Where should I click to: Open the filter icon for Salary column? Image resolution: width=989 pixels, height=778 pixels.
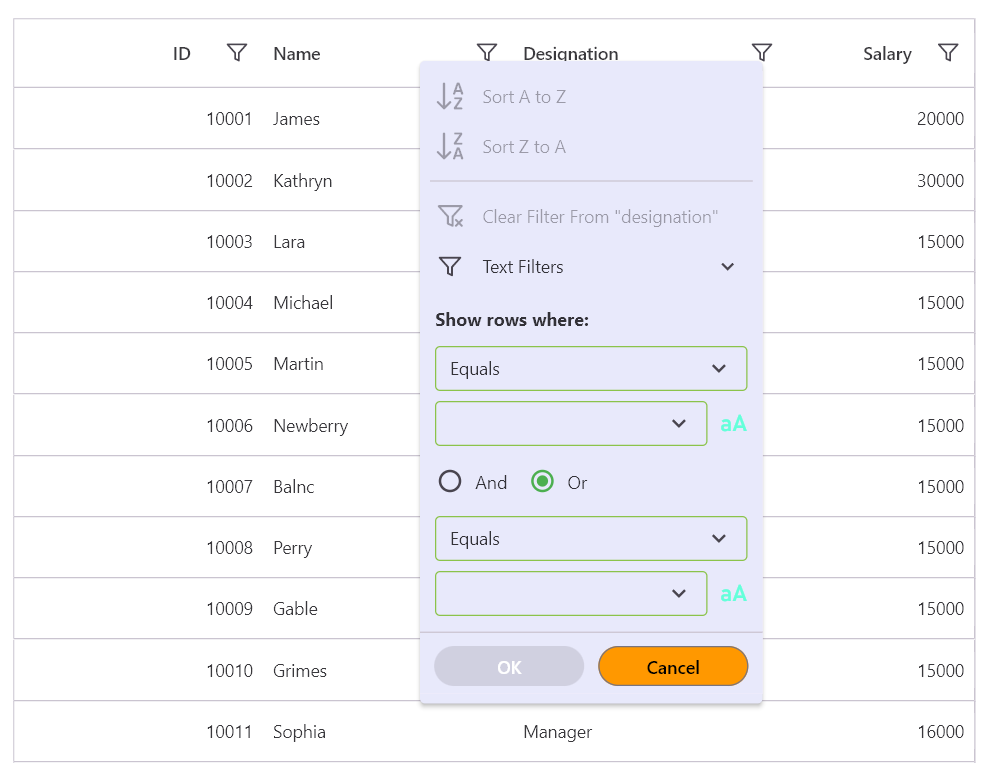tap(948, 53)
